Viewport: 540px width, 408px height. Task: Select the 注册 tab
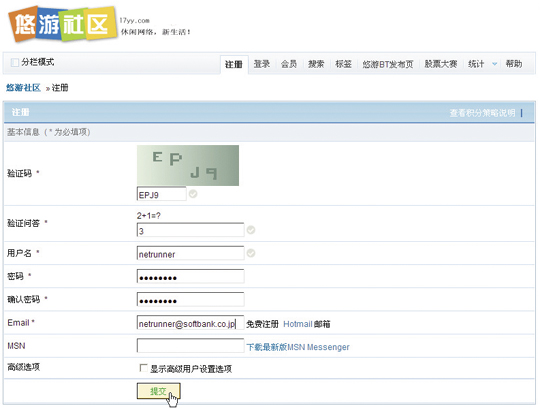pyautogui.click(x=234, y=64)
